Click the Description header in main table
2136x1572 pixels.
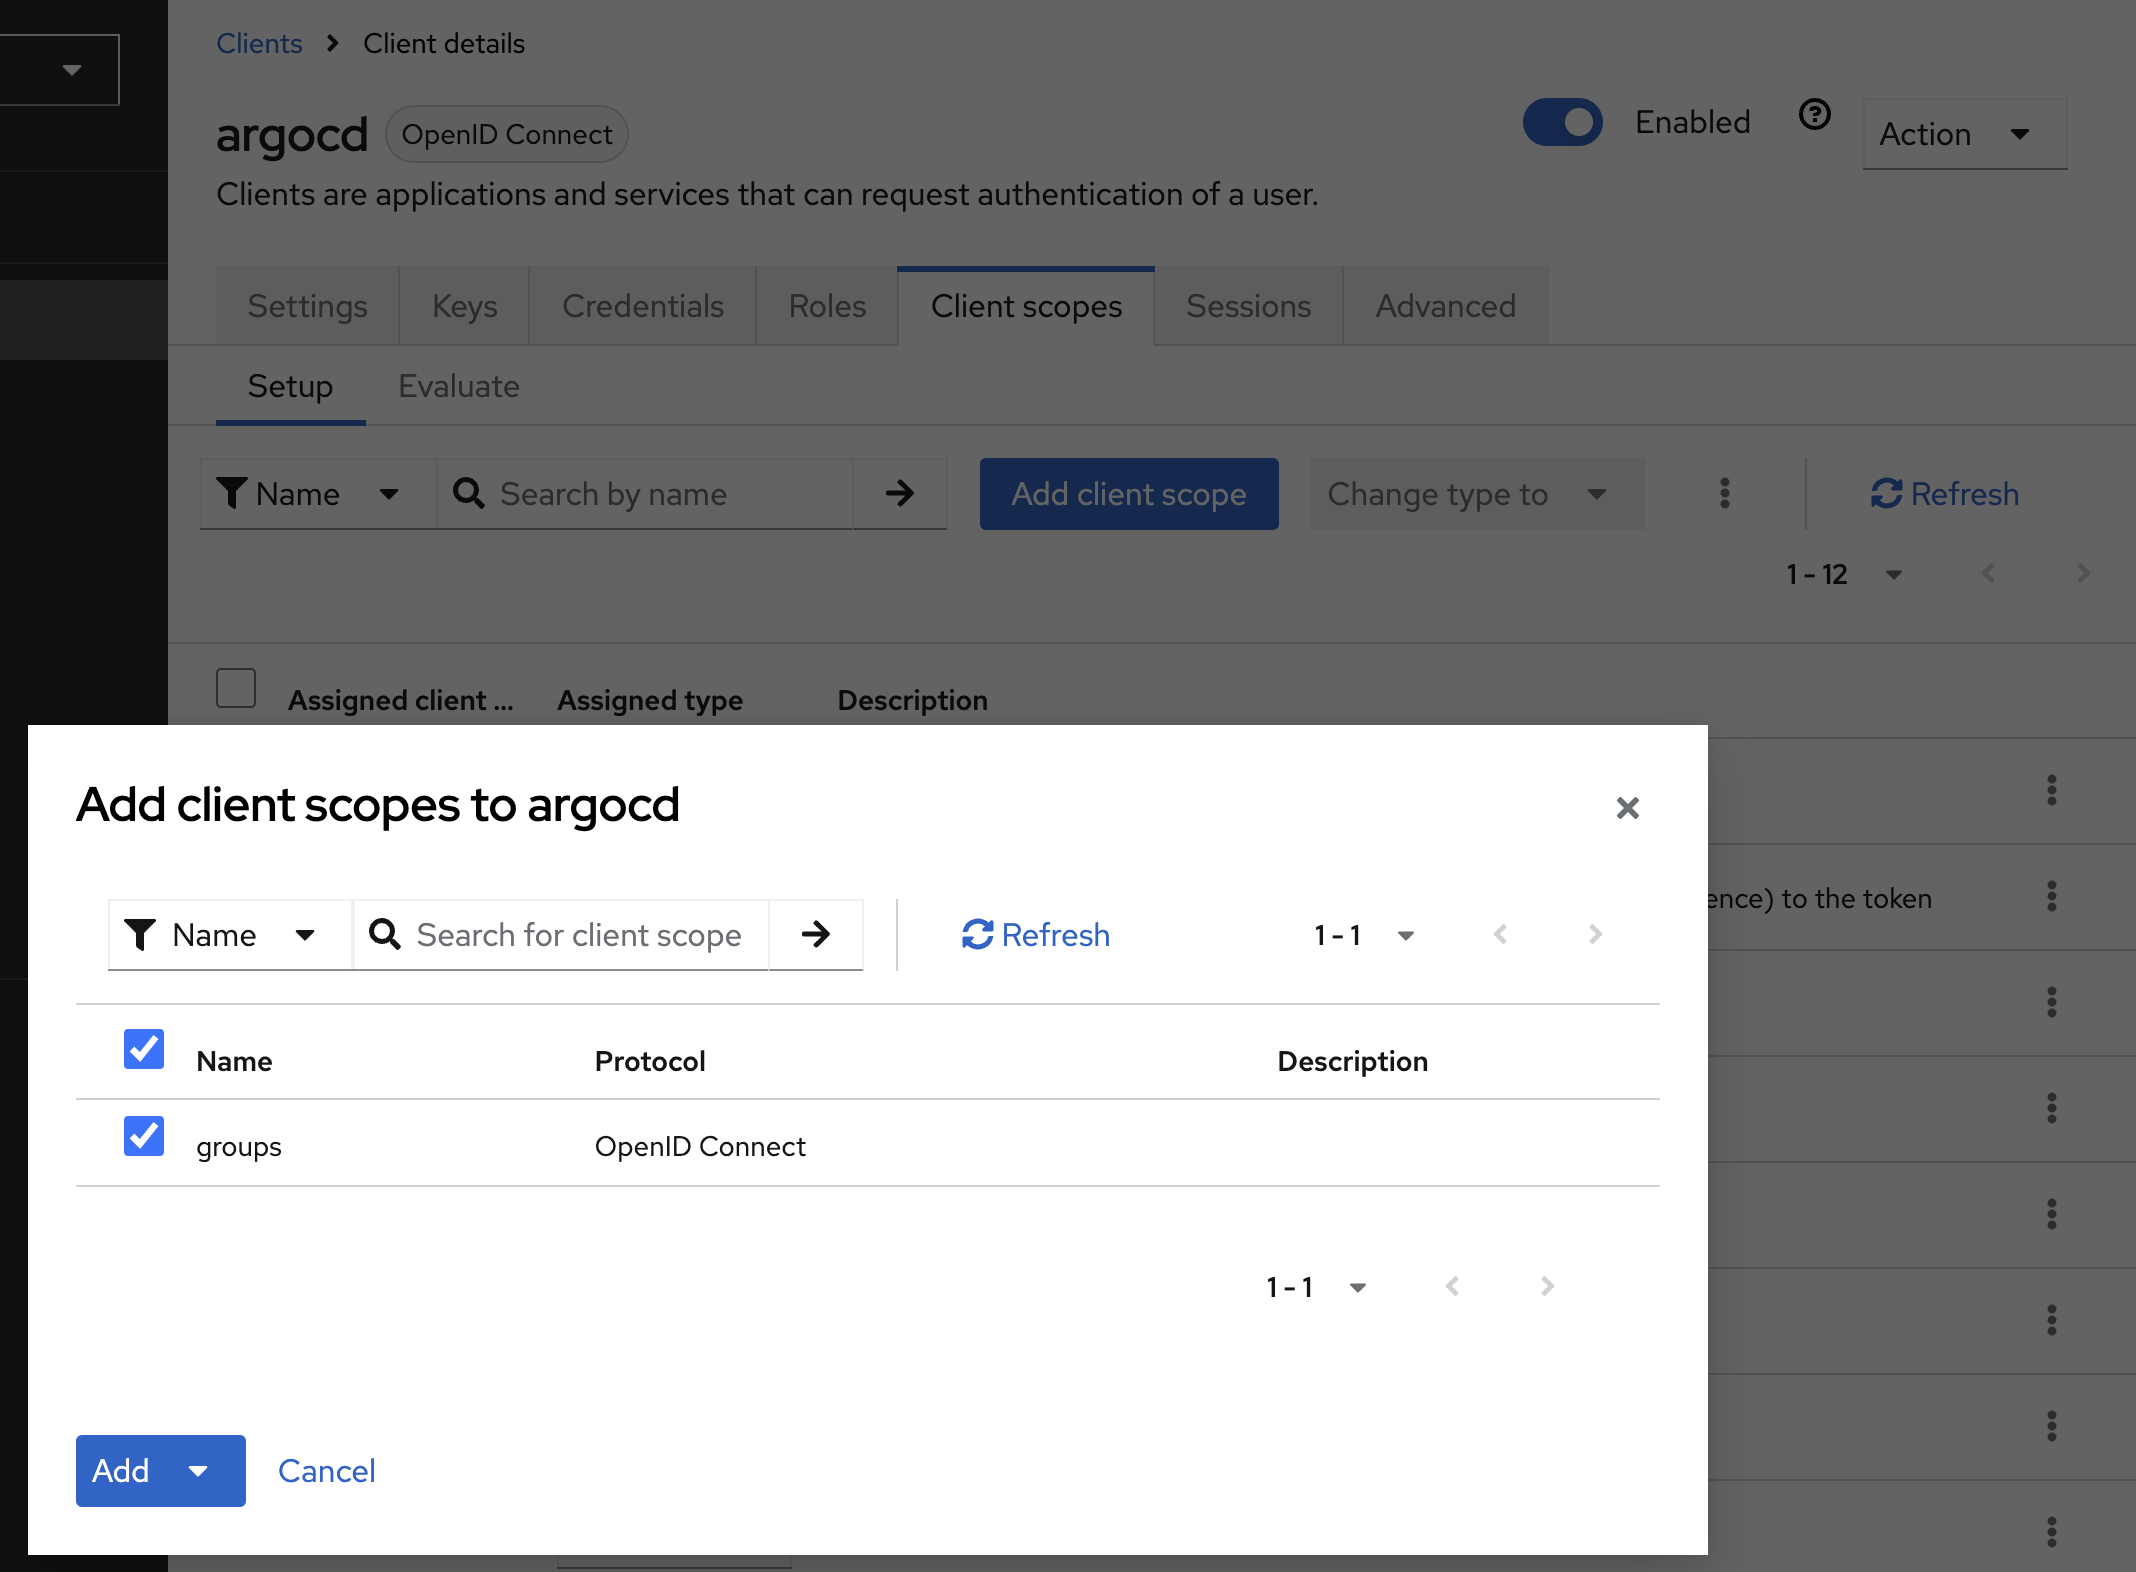pyautogui.click(x=912, y=700)
